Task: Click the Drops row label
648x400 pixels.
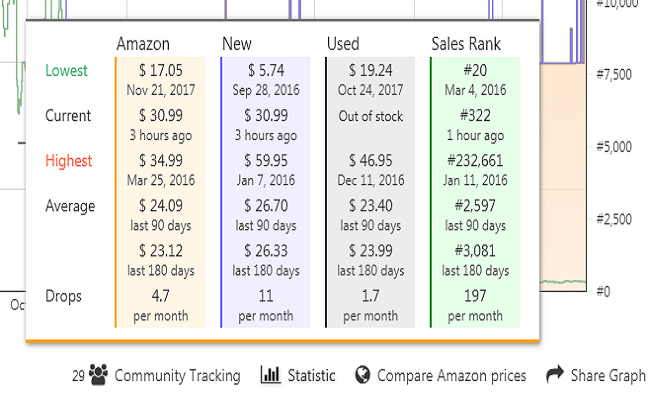Action: click(x=63, y=296)
